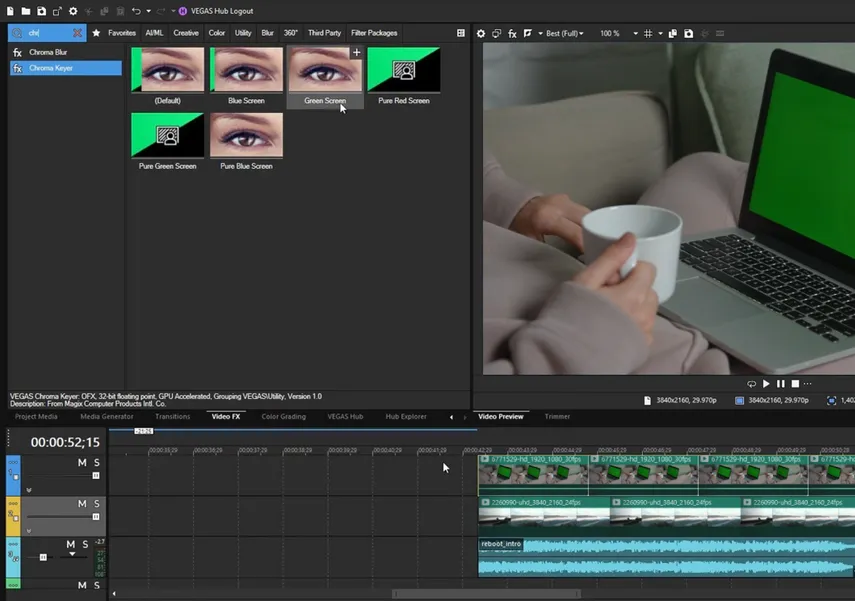Pause the video preview
This screenshot has height=601, width=855.
click(781, 384)
